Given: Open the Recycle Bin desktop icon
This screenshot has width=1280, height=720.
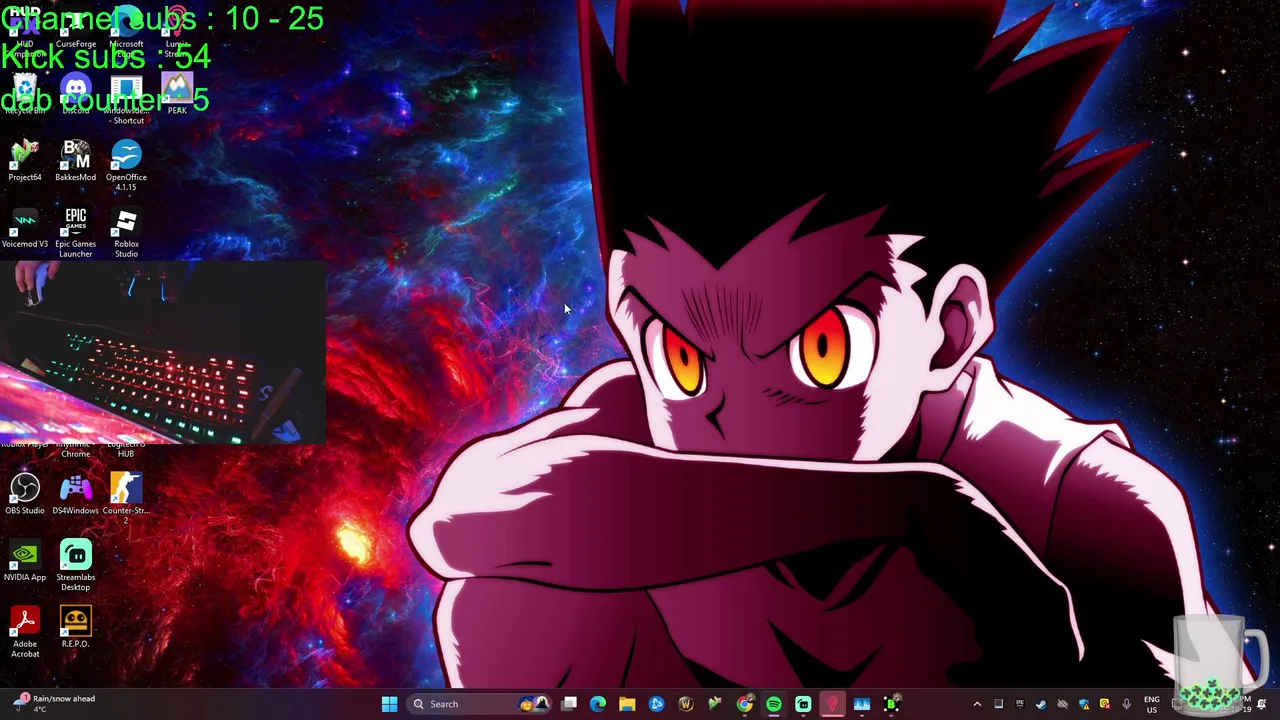Looking at the screenshot, I should pyautogui.click(x=25, y=95).
